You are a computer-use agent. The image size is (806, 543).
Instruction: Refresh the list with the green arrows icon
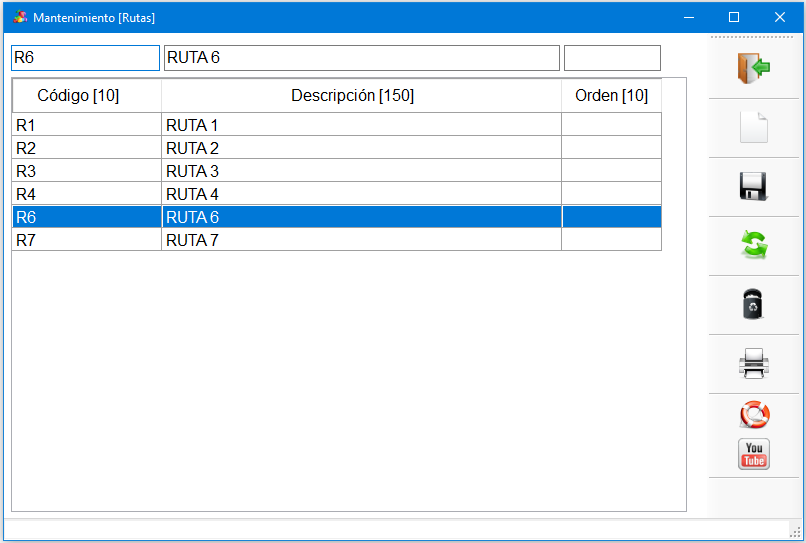[754, 245]
